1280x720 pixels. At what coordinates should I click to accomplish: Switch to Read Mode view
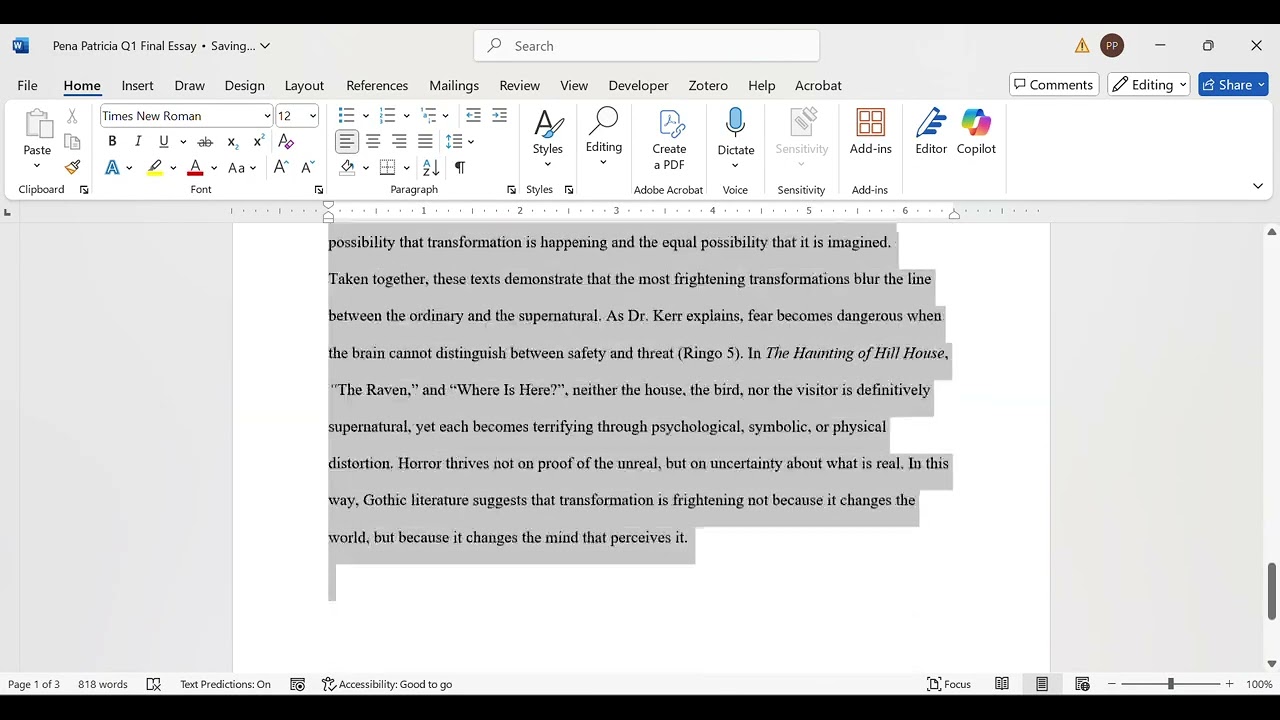[1002, 684]
